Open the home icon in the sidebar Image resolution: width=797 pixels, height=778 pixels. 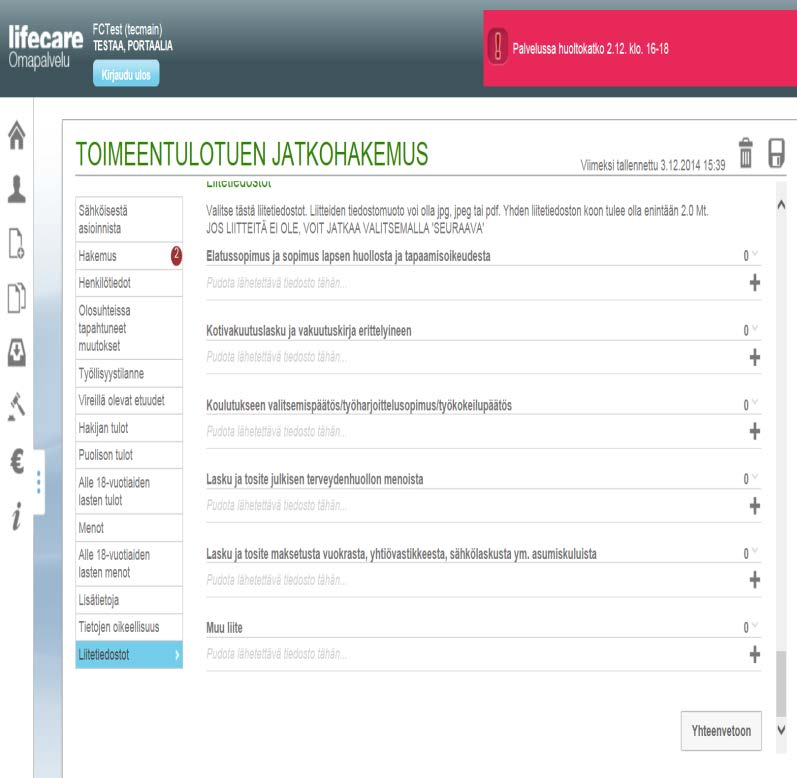17,135
